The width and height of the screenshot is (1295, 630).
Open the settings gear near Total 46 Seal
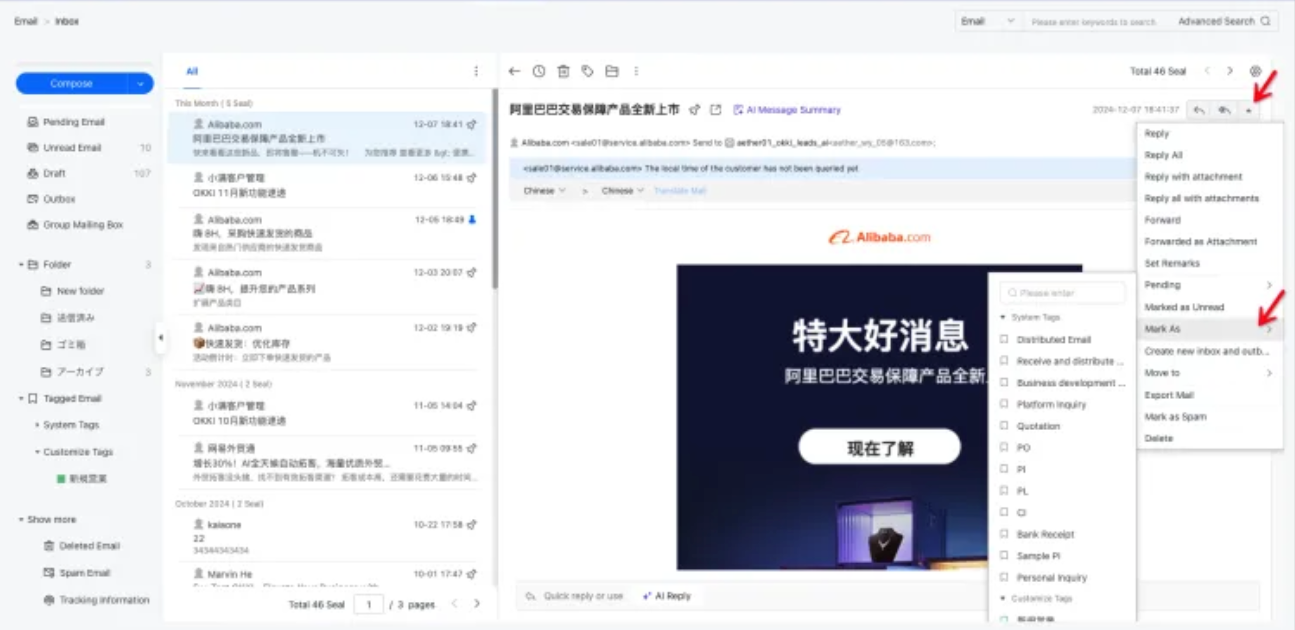pos(1255,71)
